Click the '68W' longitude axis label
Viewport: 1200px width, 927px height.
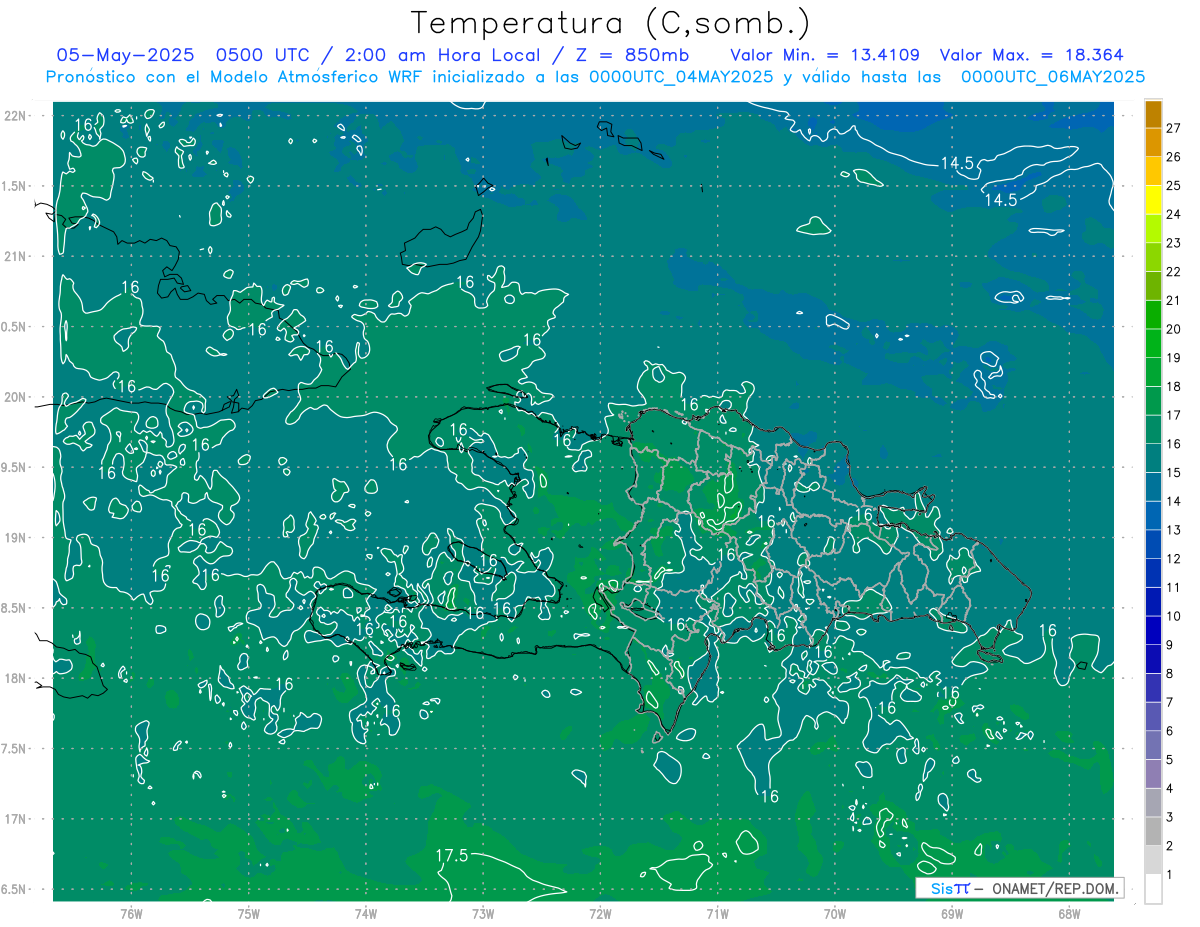point(1069,914)
